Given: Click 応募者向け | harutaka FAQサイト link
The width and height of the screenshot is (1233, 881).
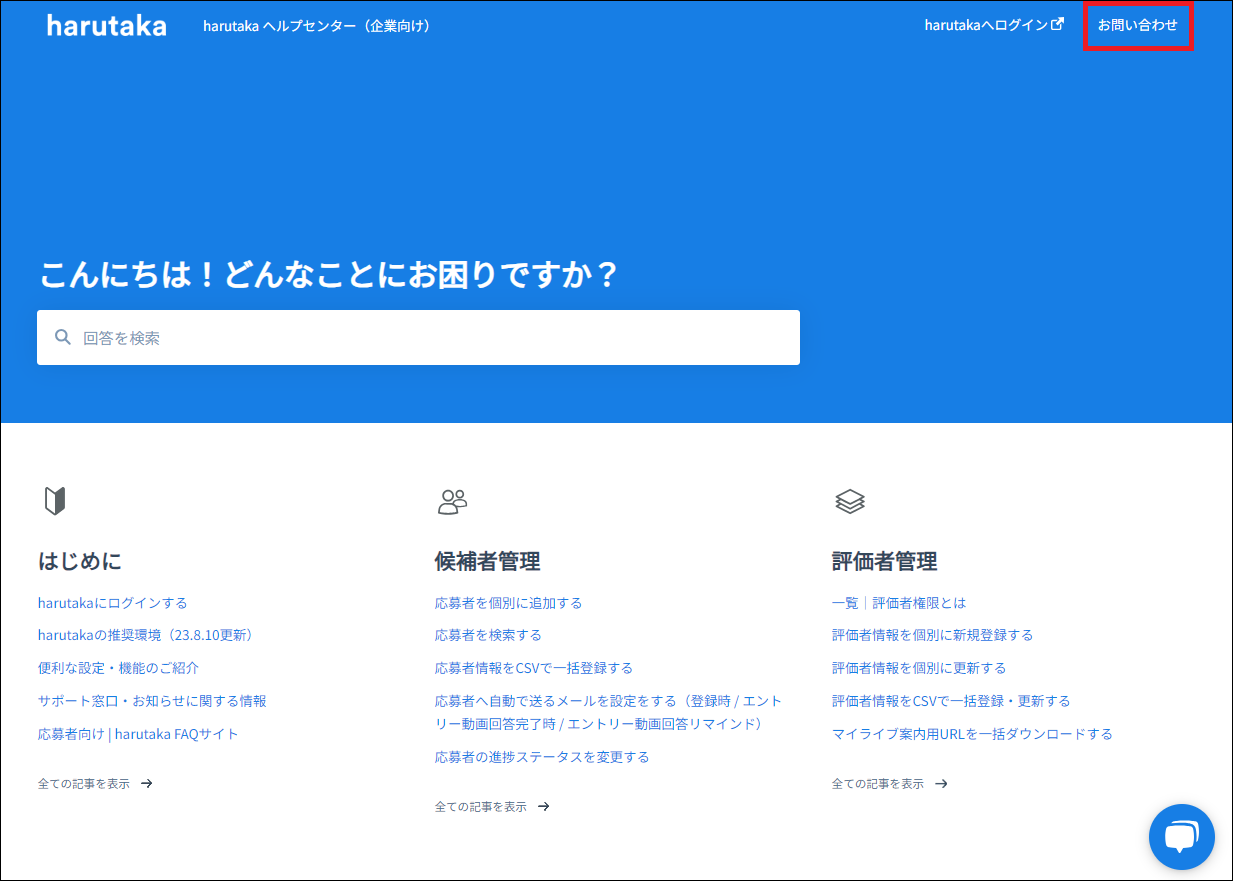Looking at the screenshot, I should click(x=137, y=733).
